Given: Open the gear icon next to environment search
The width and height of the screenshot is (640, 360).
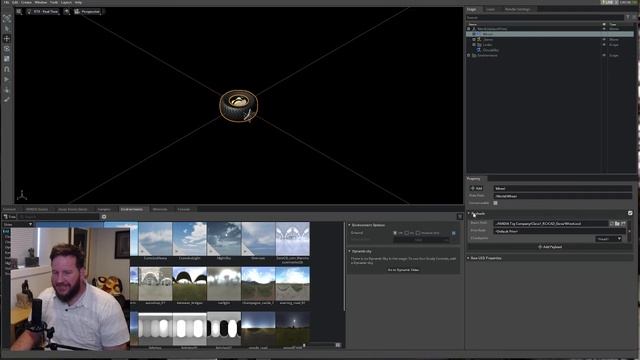Looking at the screenshot, I should coord(104,217).
